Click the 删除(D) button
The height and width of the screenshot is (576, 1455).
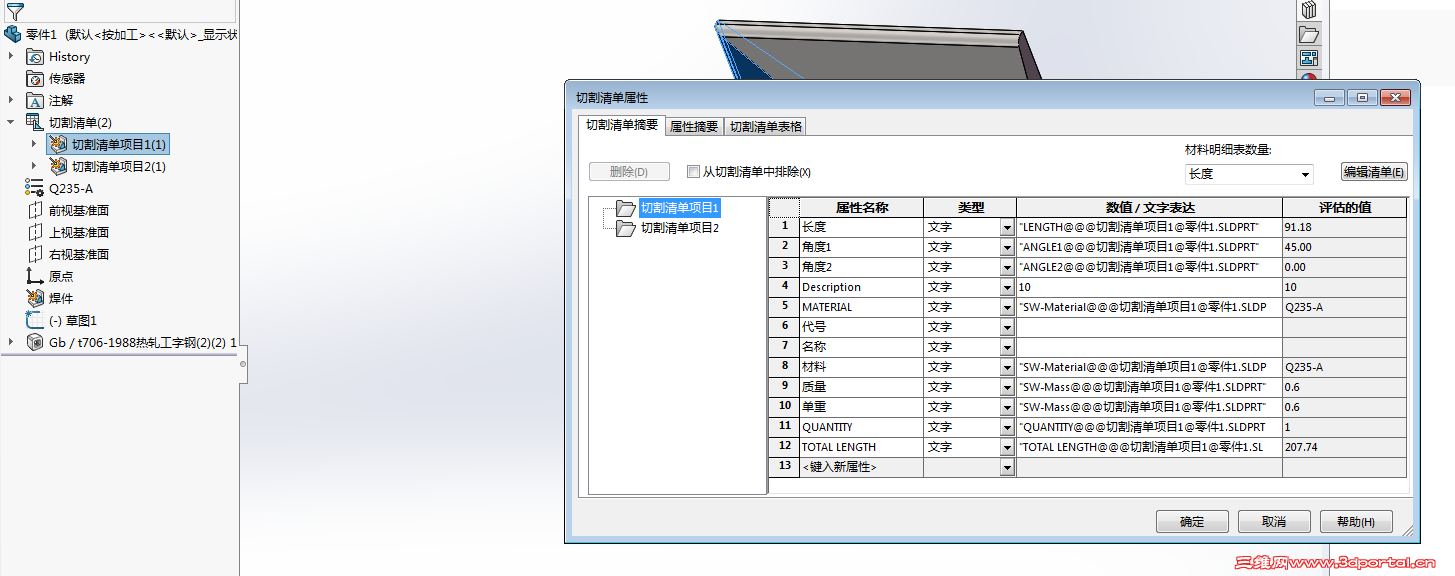click(x=629, y=172)
